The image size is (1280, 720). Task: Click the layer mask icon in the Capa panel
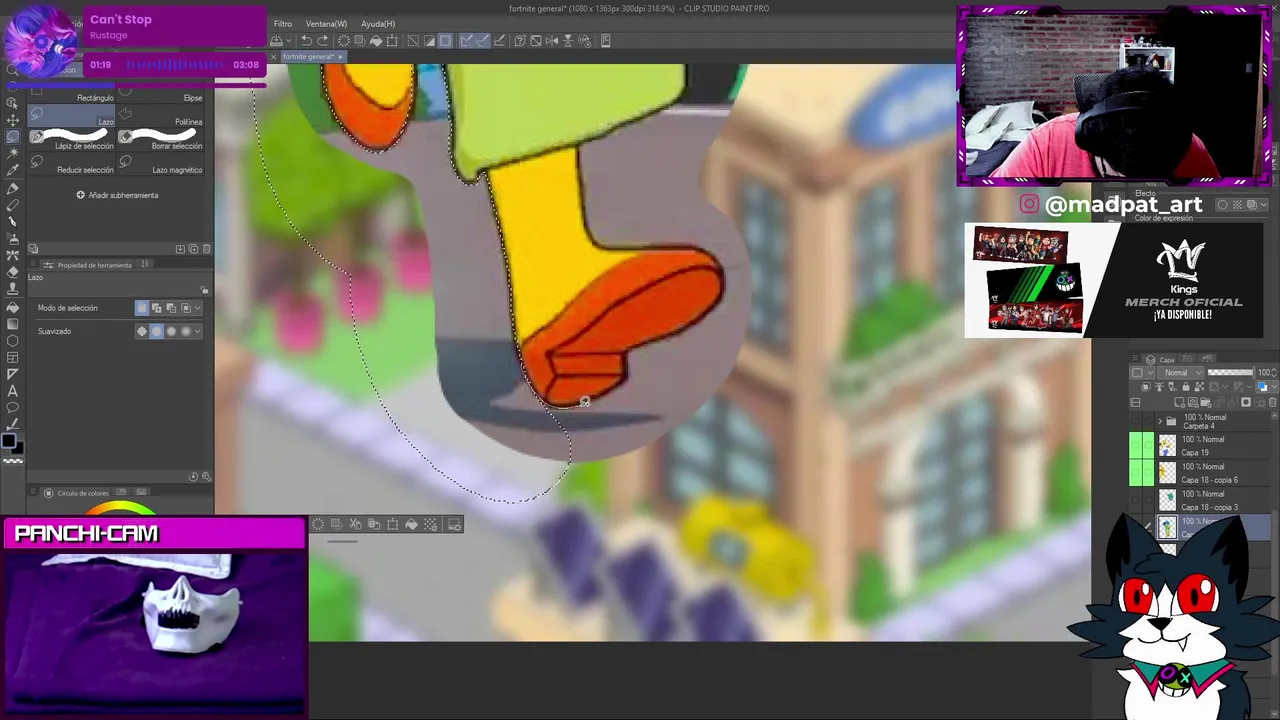(x=1246, y=402)
